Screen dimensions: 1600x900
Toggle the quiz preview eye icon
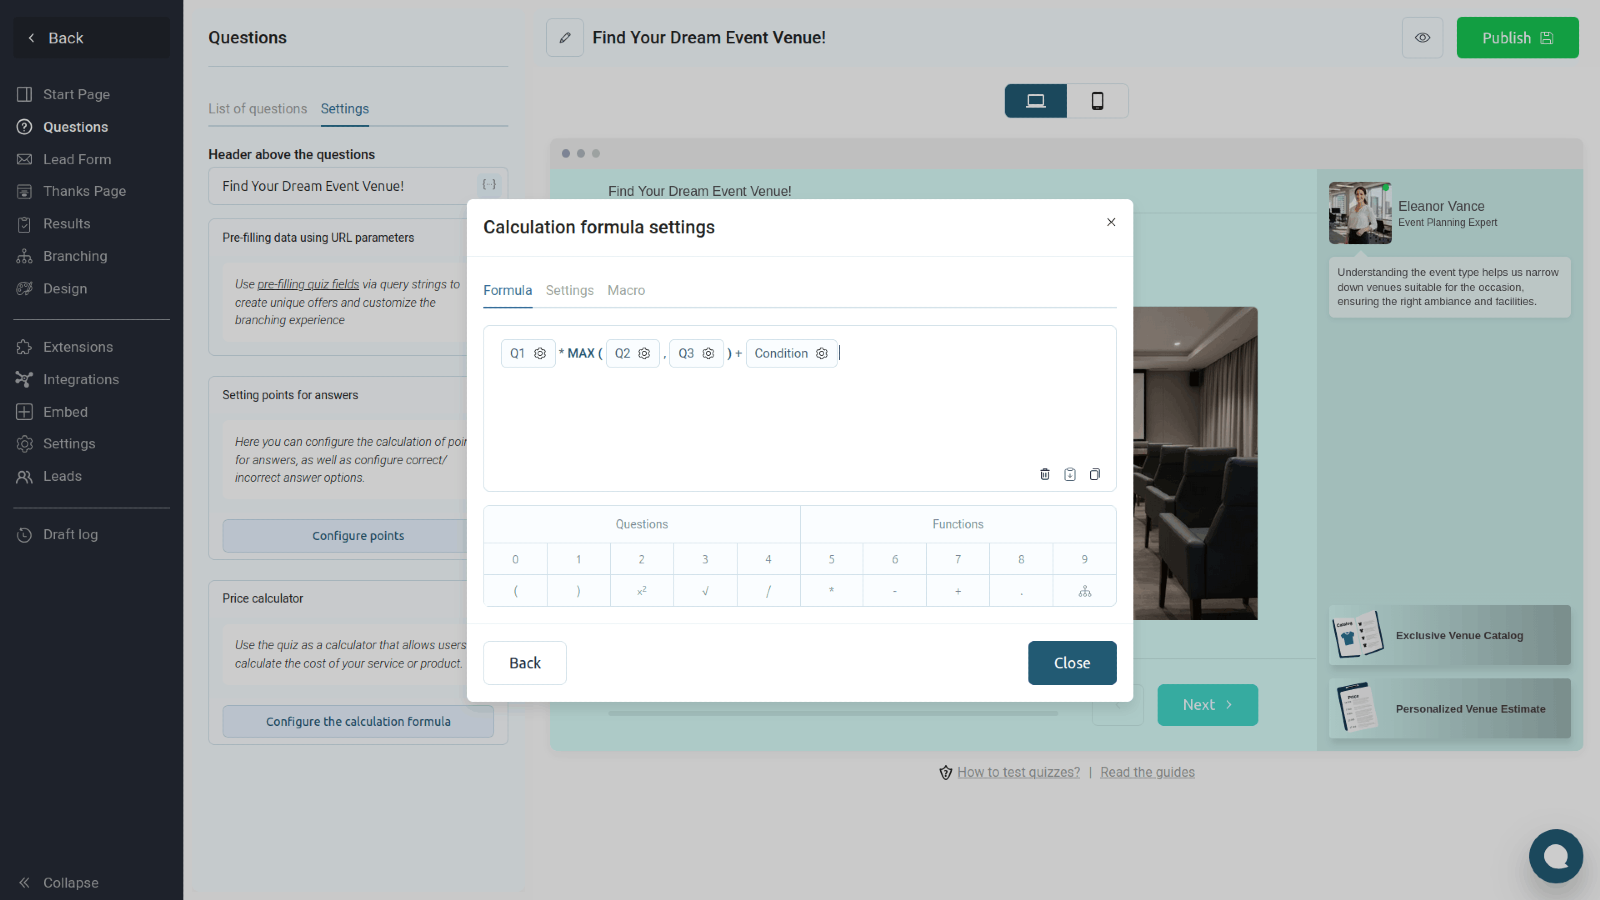coord(1422,37)
